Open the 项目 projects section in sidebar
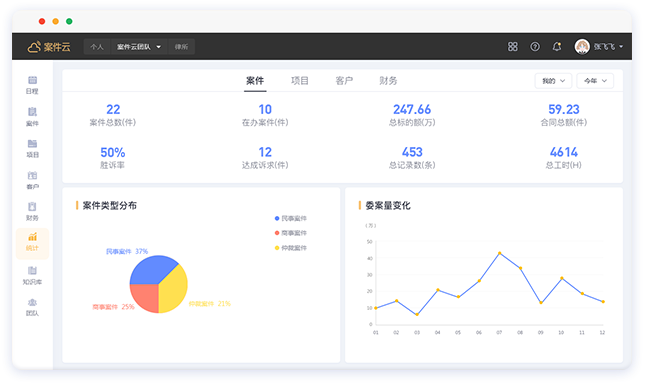The height and width of the screenshot is (385, 645). click(32, 149)
